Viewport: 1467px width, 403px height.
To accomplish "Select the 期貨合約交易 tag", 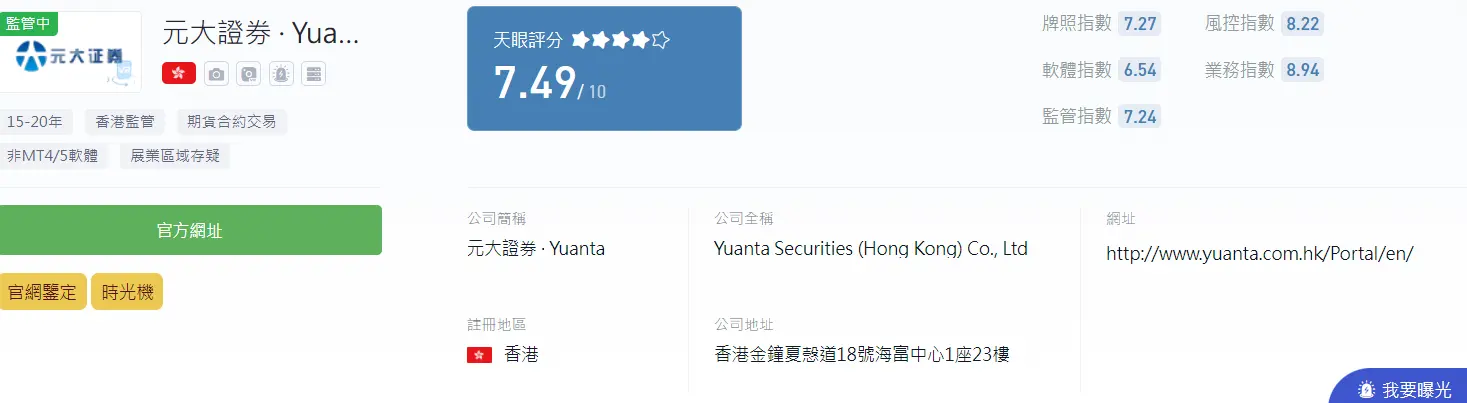I will point(232,122).
